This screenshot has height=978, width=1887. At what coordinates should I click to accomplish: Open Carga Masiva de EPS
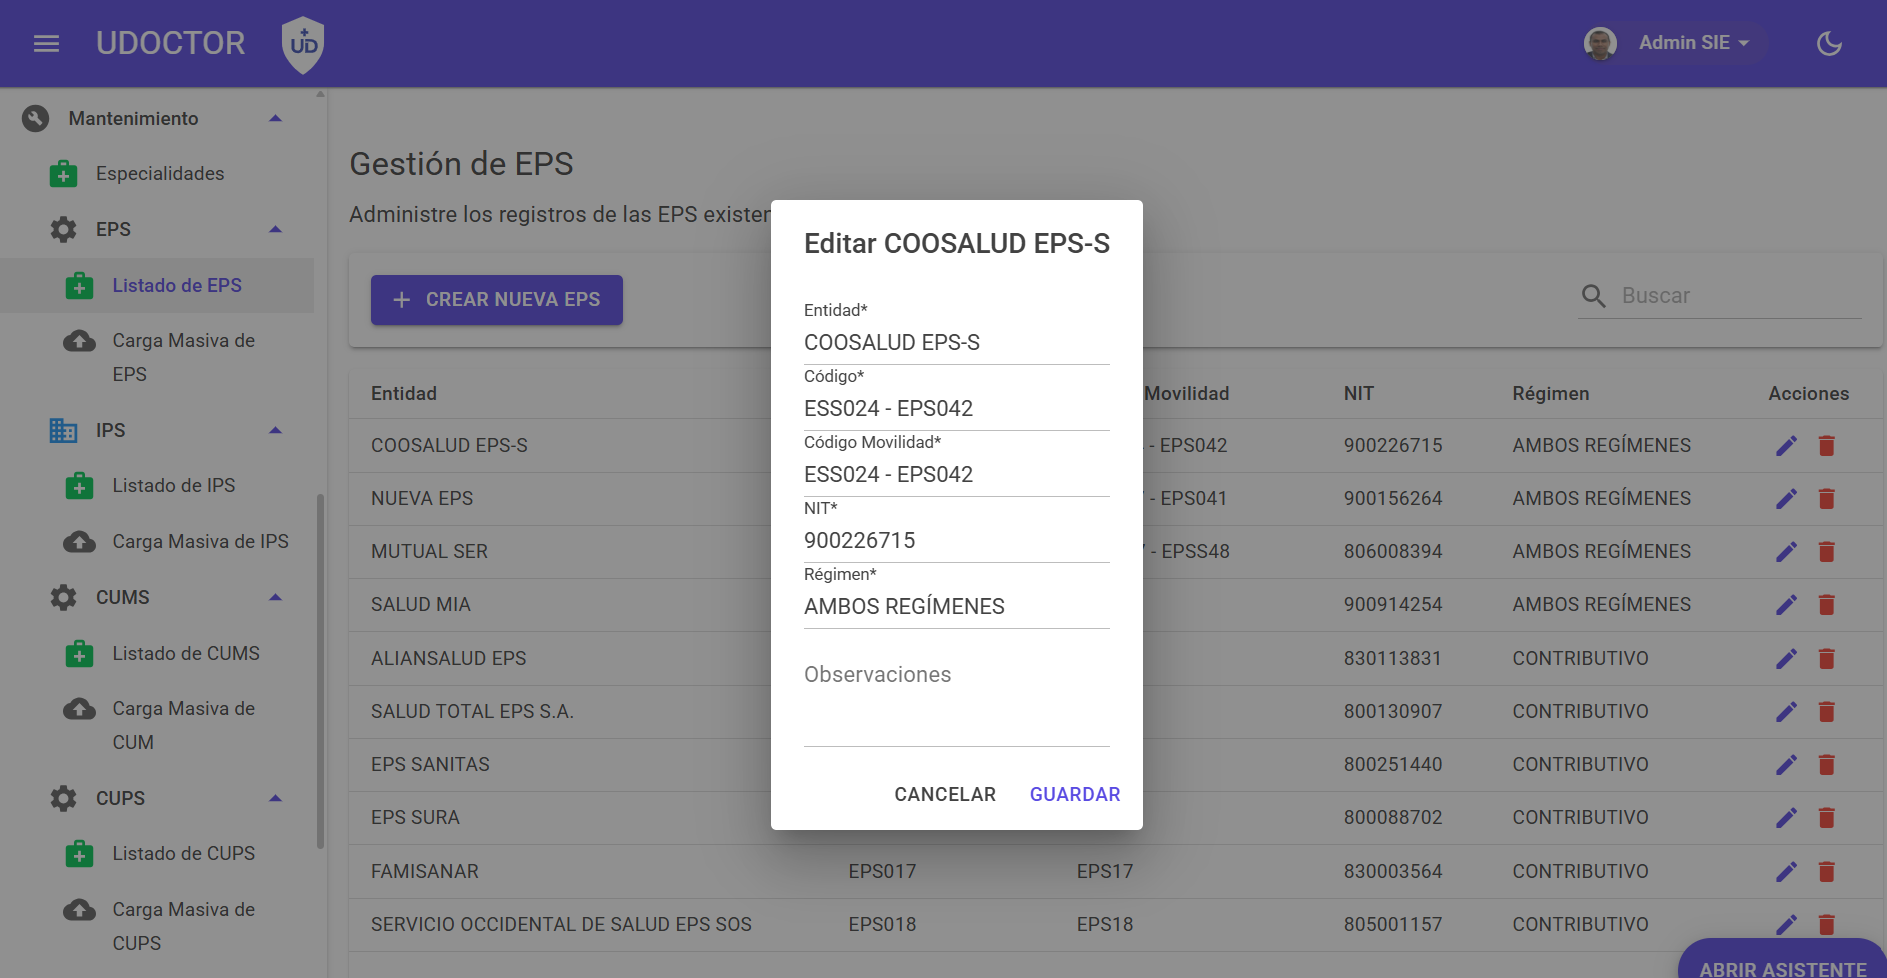coord(184,357)
